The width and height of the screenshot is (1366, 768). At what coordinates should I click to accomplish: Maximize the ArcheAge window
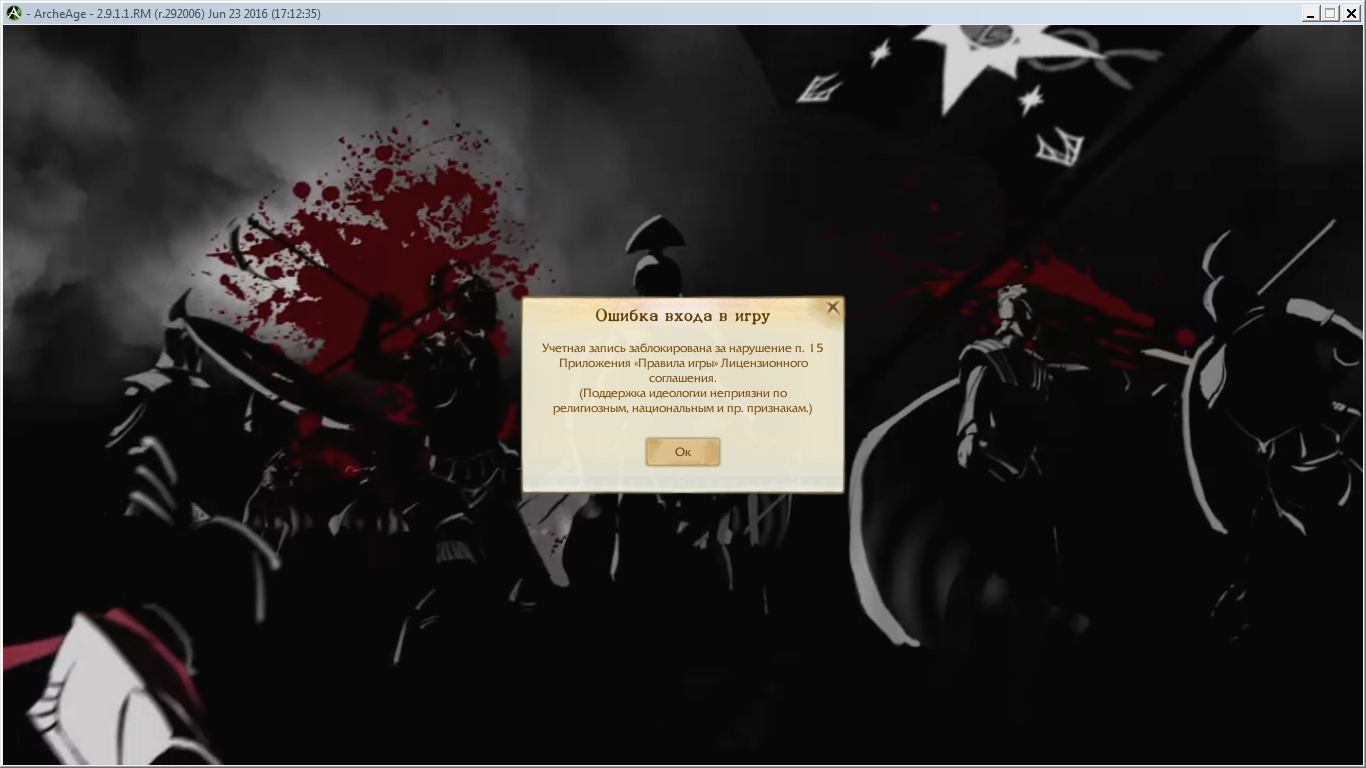click(x=1330, y=13)
